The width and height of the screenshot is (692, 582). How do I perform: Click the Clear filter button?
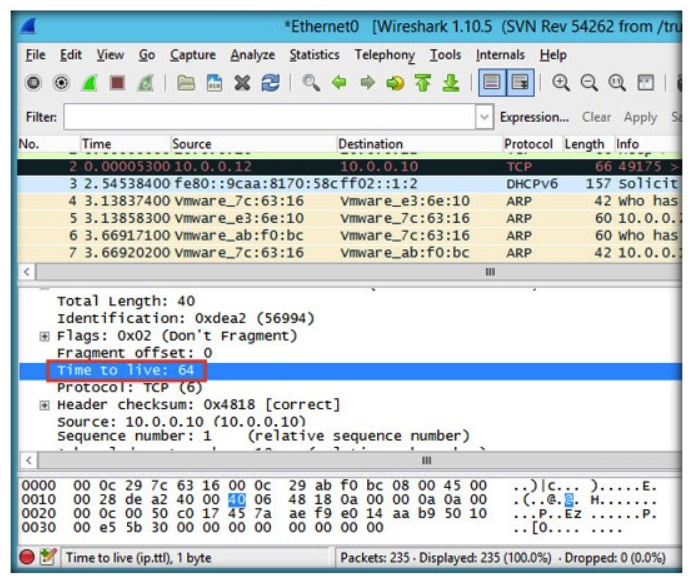596,117
